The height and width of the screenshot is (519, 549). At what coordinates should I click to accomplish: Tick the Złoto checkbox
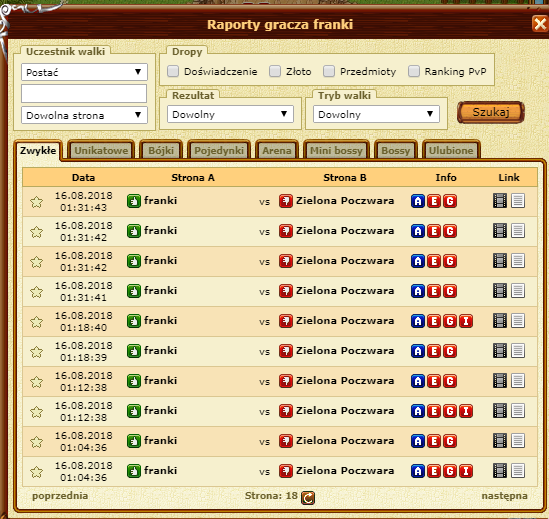(275, 71)
